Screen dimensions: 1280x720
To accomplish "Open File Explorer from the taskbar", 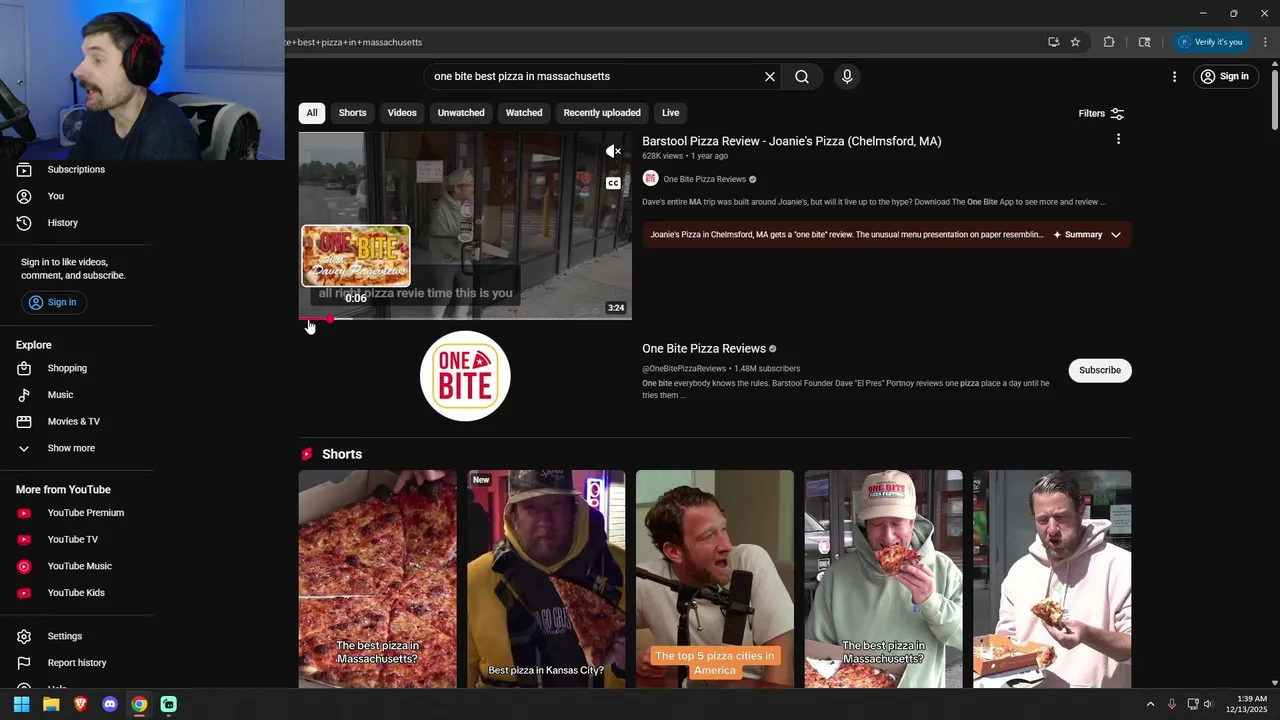I will pyautogui.click(x=51, y=704).
